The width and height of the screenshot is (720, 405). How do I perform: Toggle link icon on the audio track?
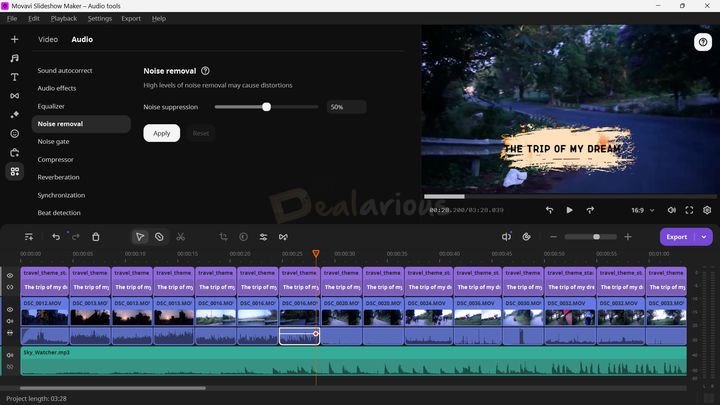[x=10, y=366]
